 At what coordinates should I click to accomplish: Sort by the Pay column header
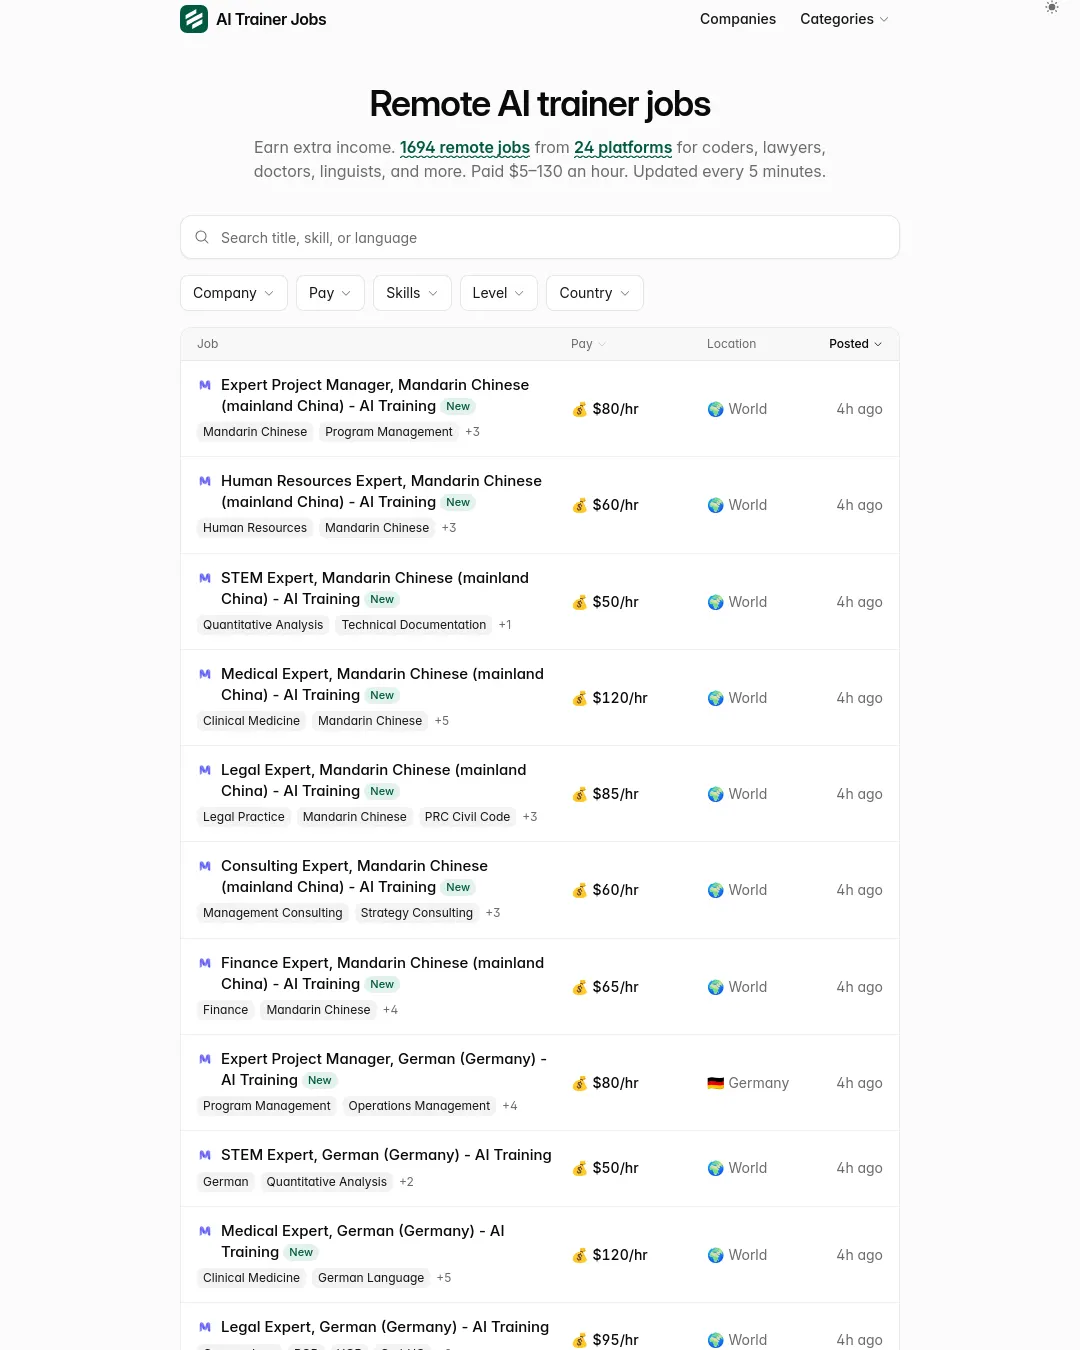(588, 344)
